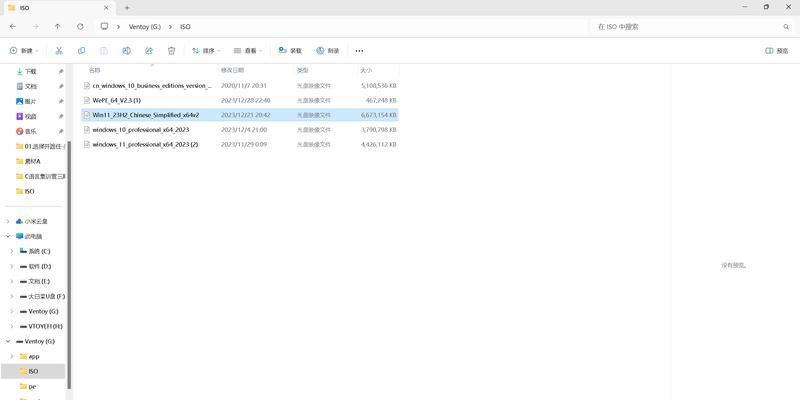Click the Share icon in toolbar
The image size is (800, 400).
click(149, 51)
